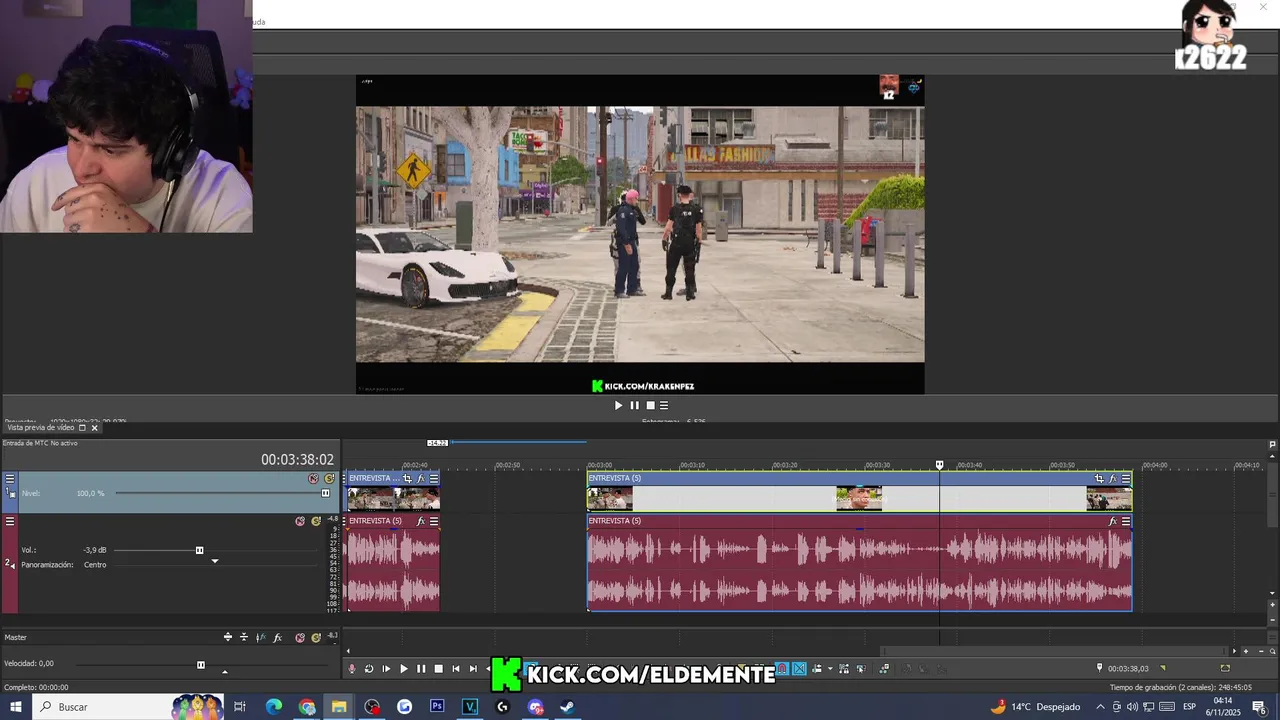Adjust Panoramización pan slider handle
This screenshot has width=1280, height=720.
point(214,561)
